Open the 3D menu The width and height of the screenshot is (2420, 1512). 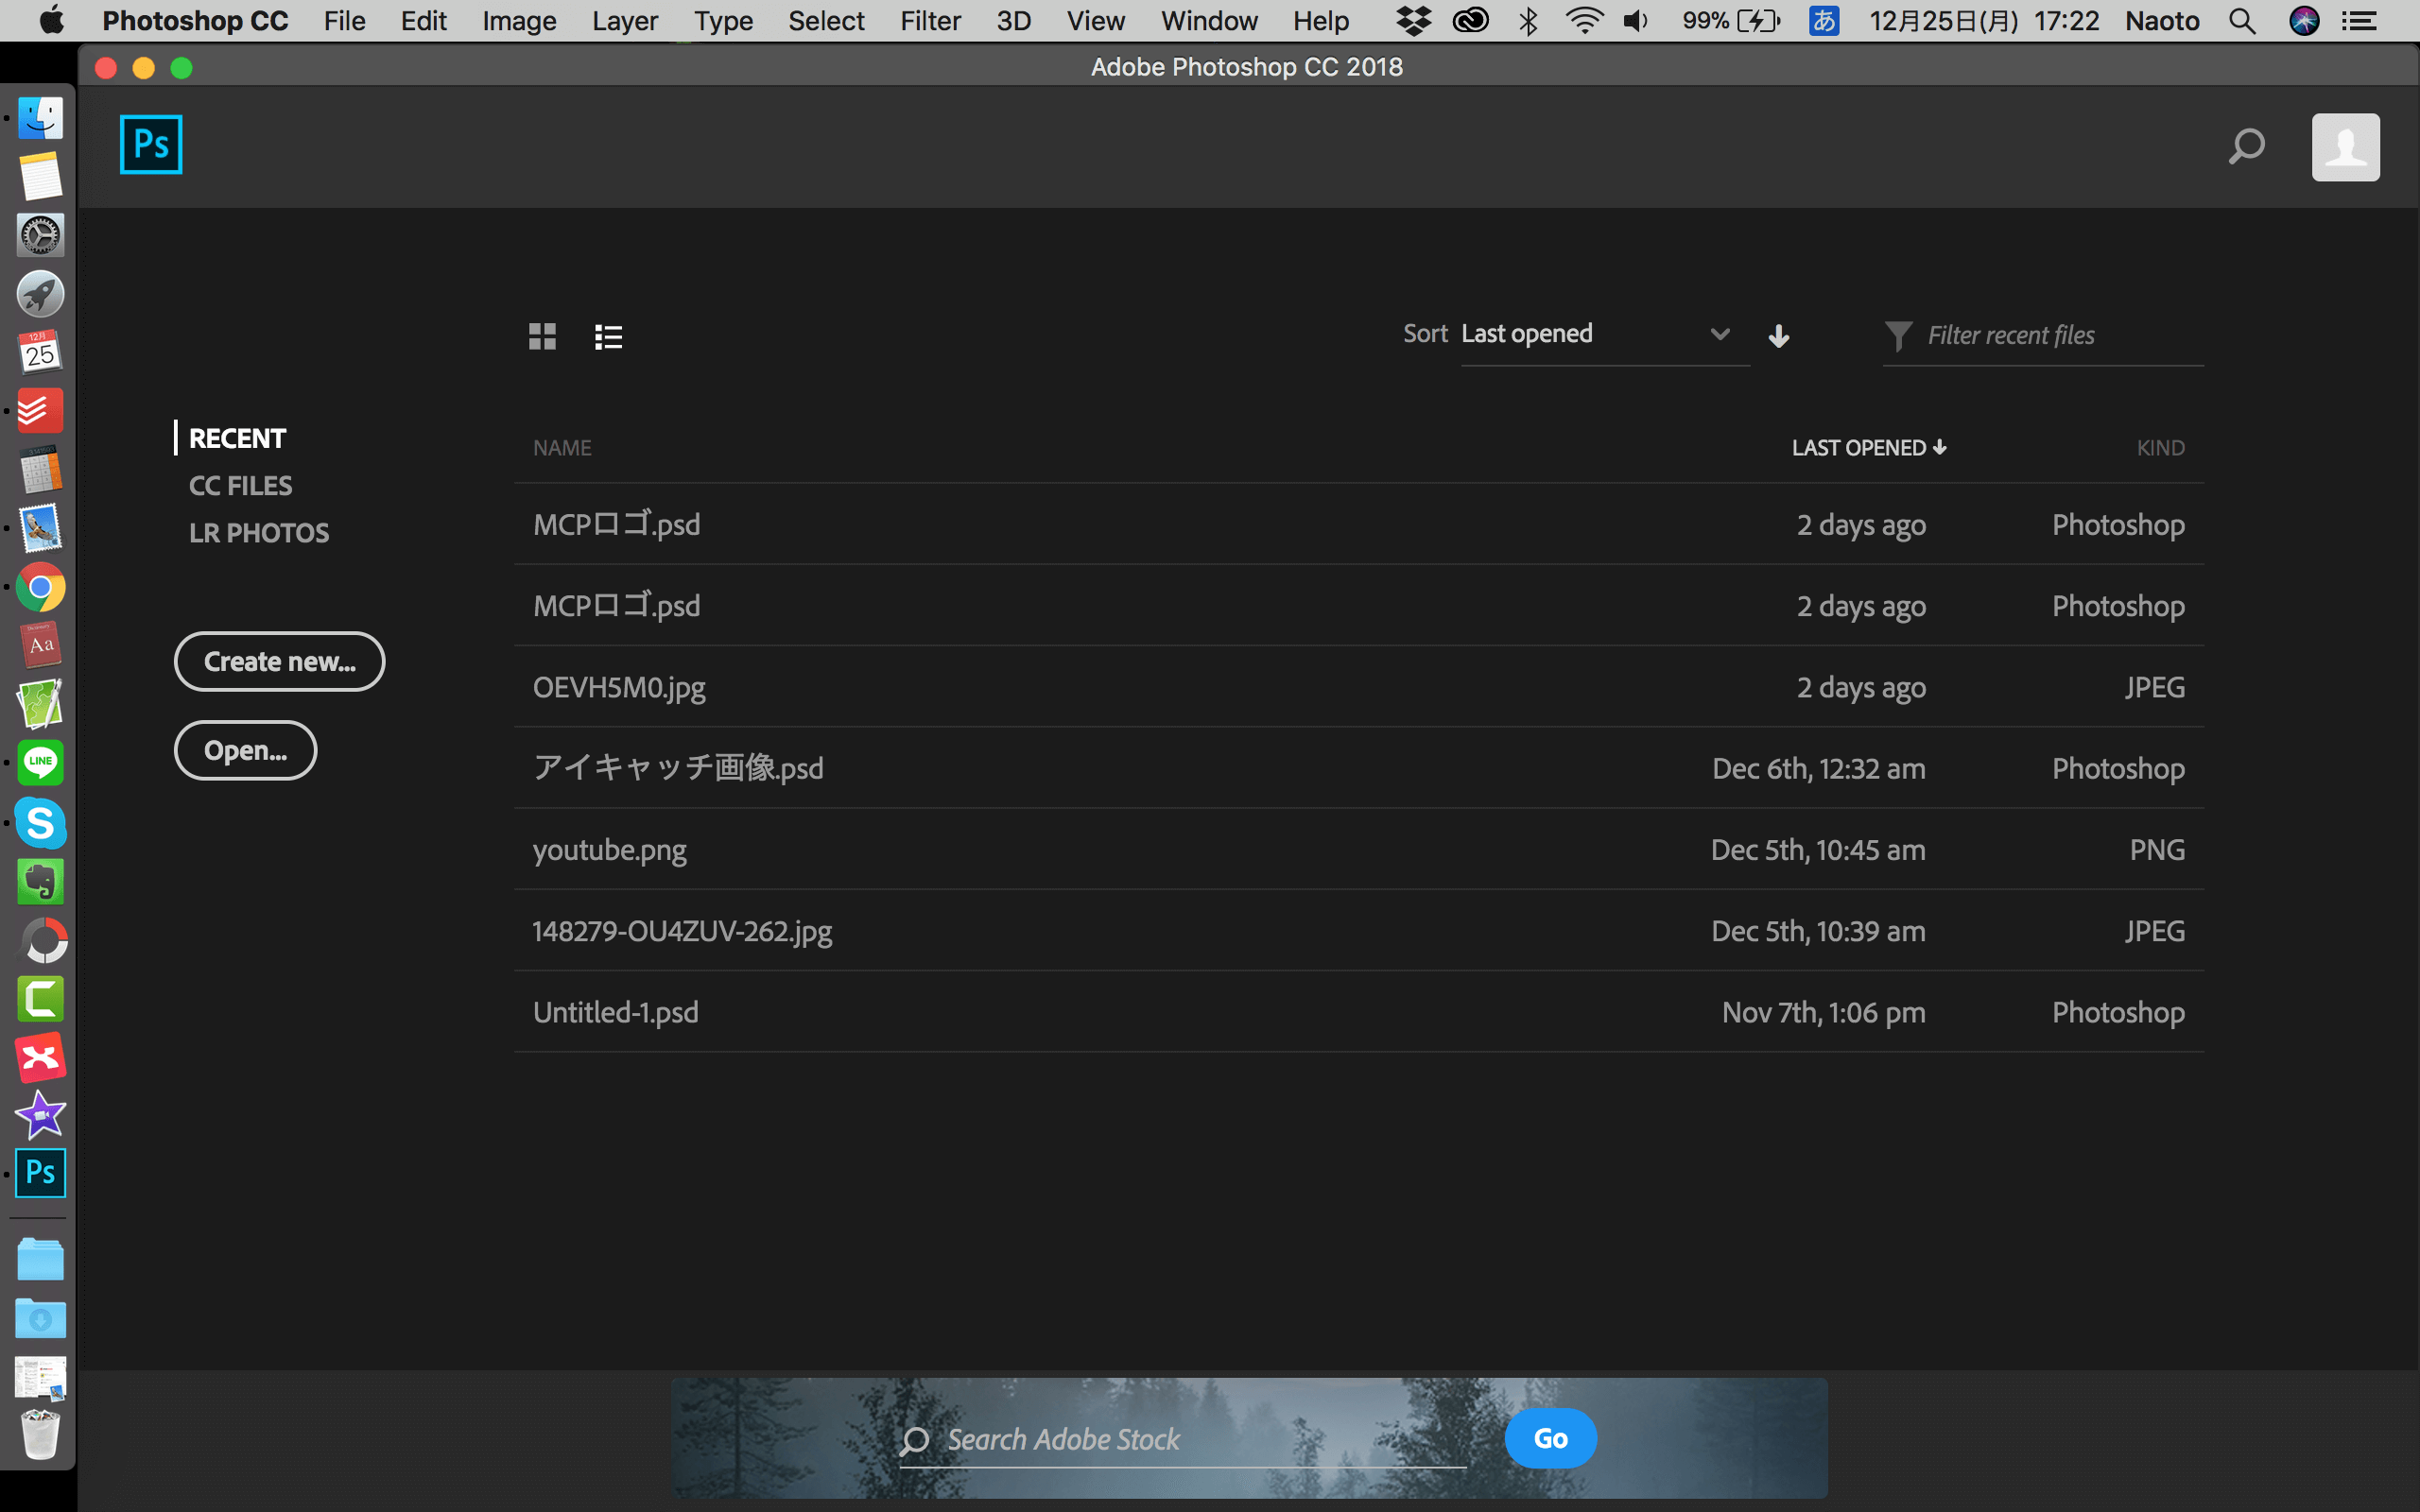(x=1013, y=20)
